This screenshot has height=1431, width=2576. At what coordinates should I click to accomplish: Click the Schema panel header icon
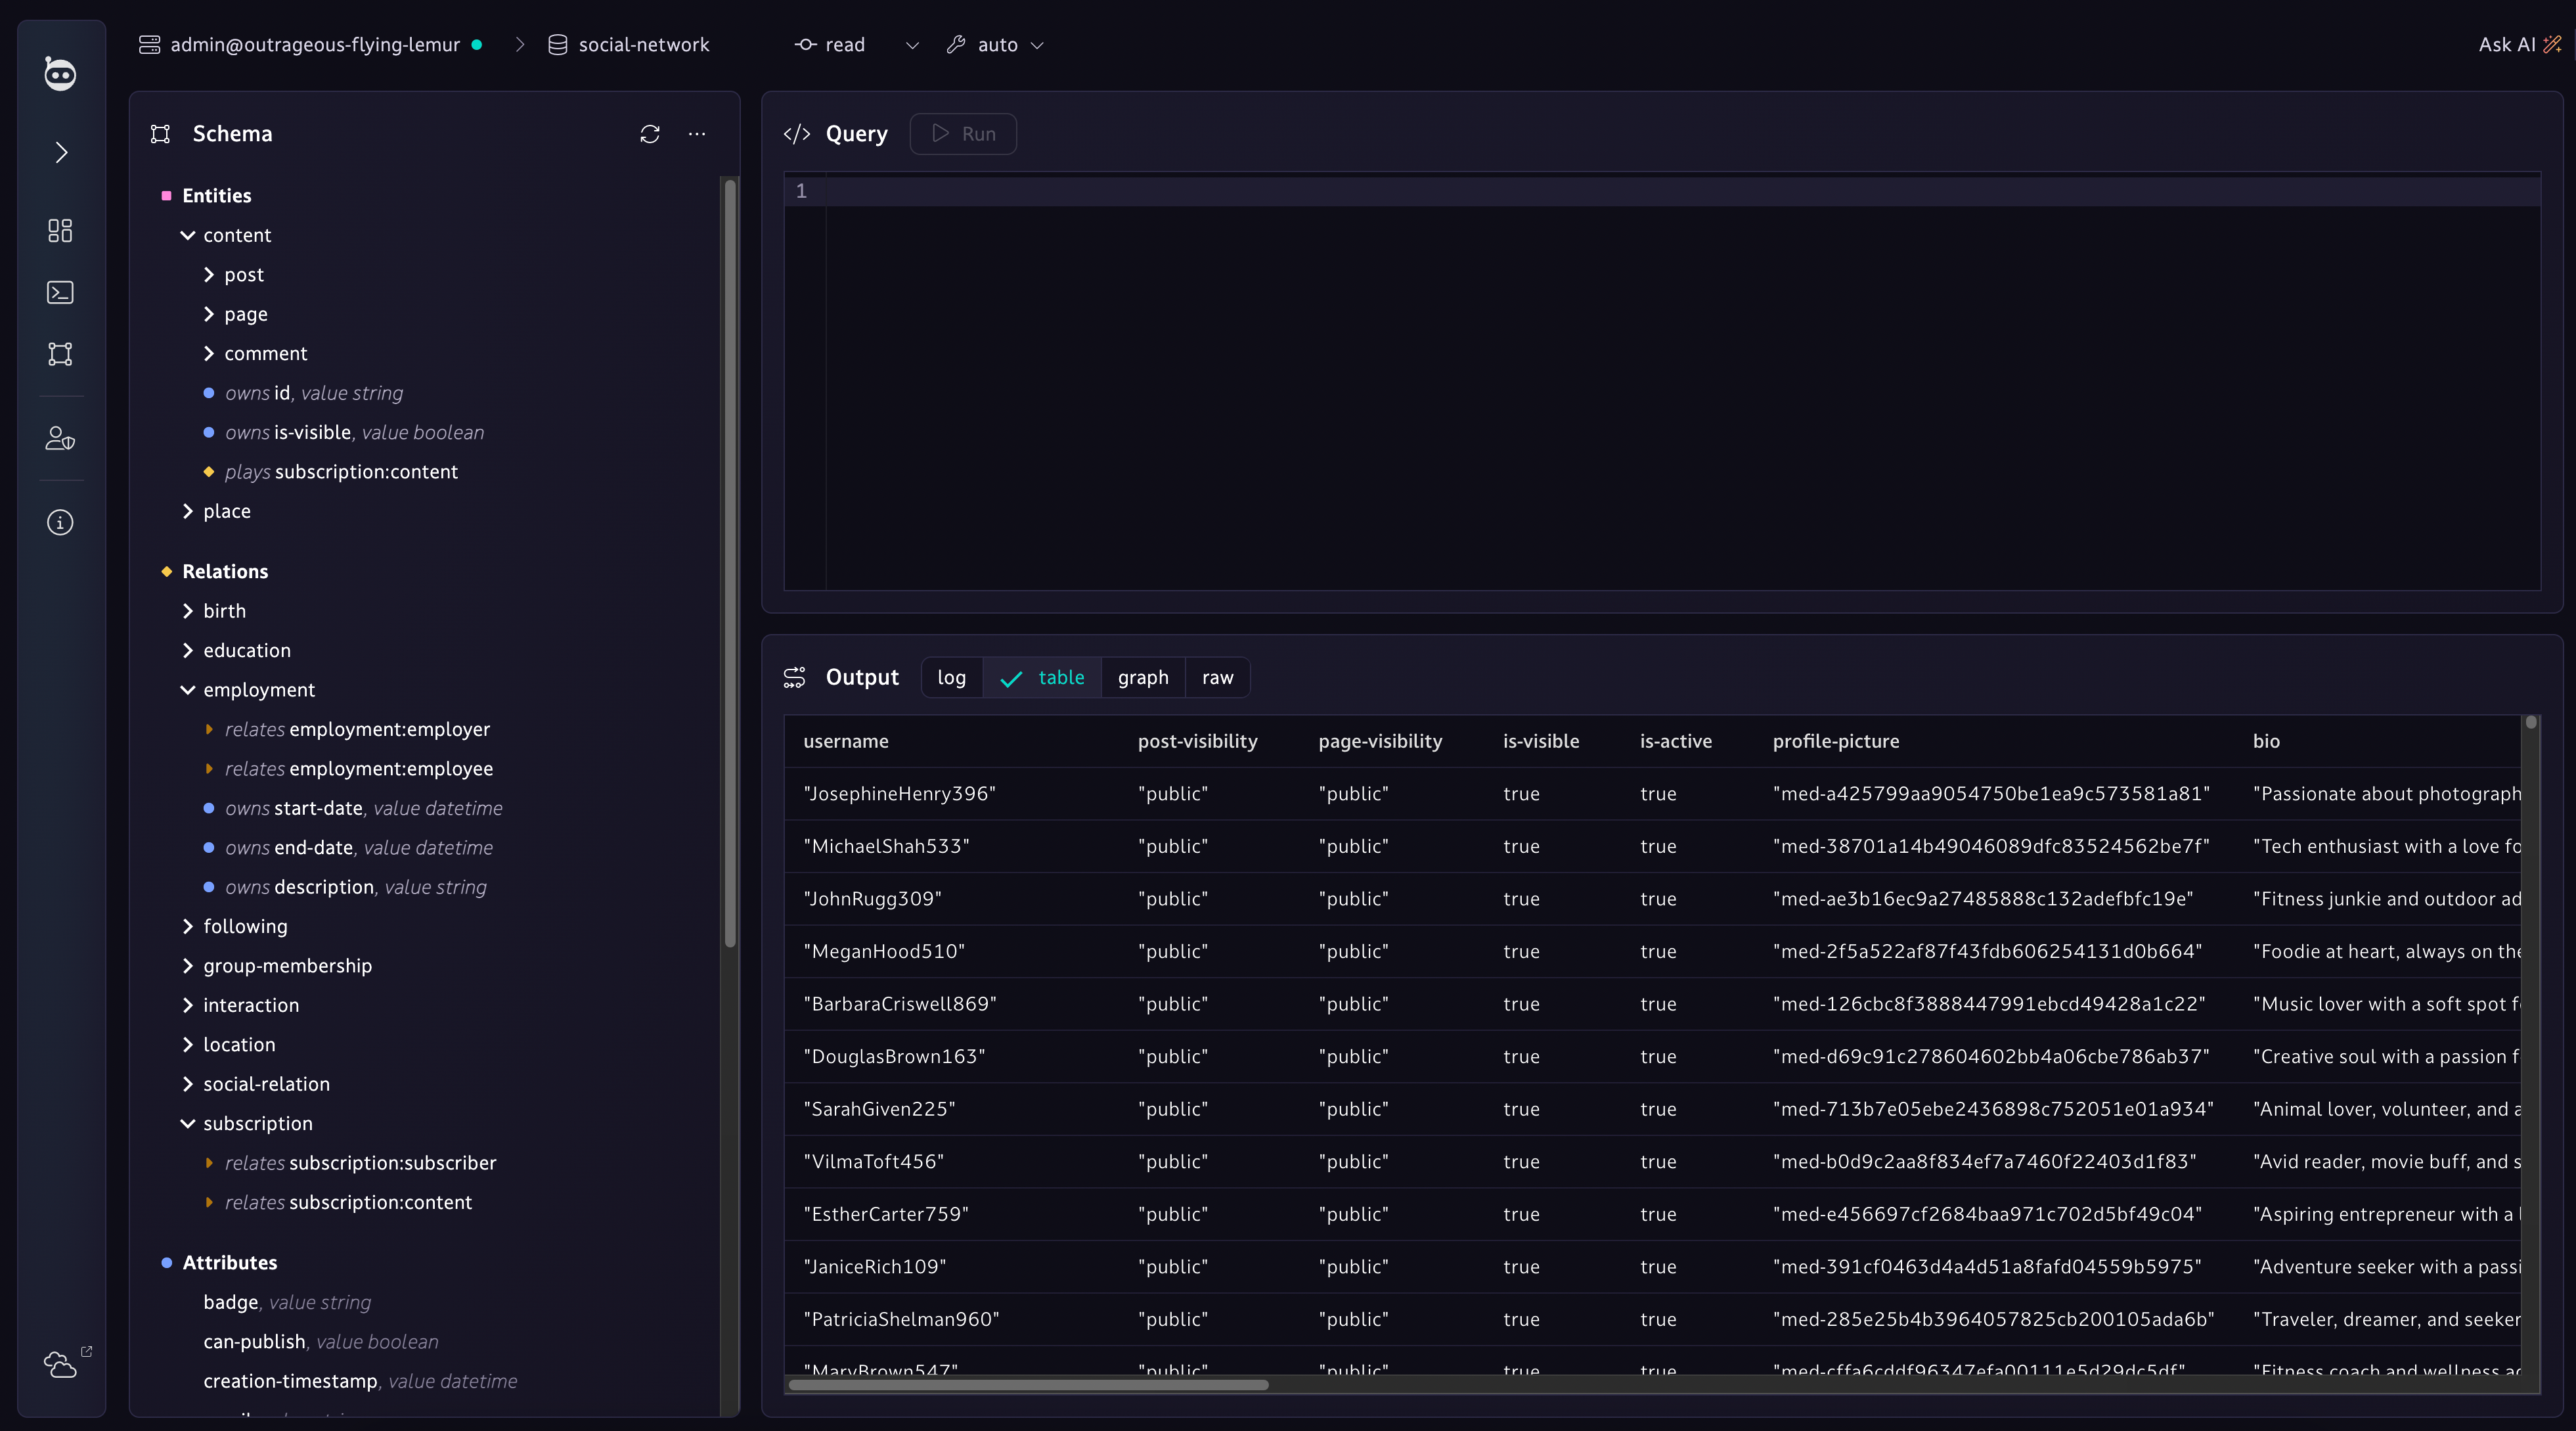pos(160,134)
